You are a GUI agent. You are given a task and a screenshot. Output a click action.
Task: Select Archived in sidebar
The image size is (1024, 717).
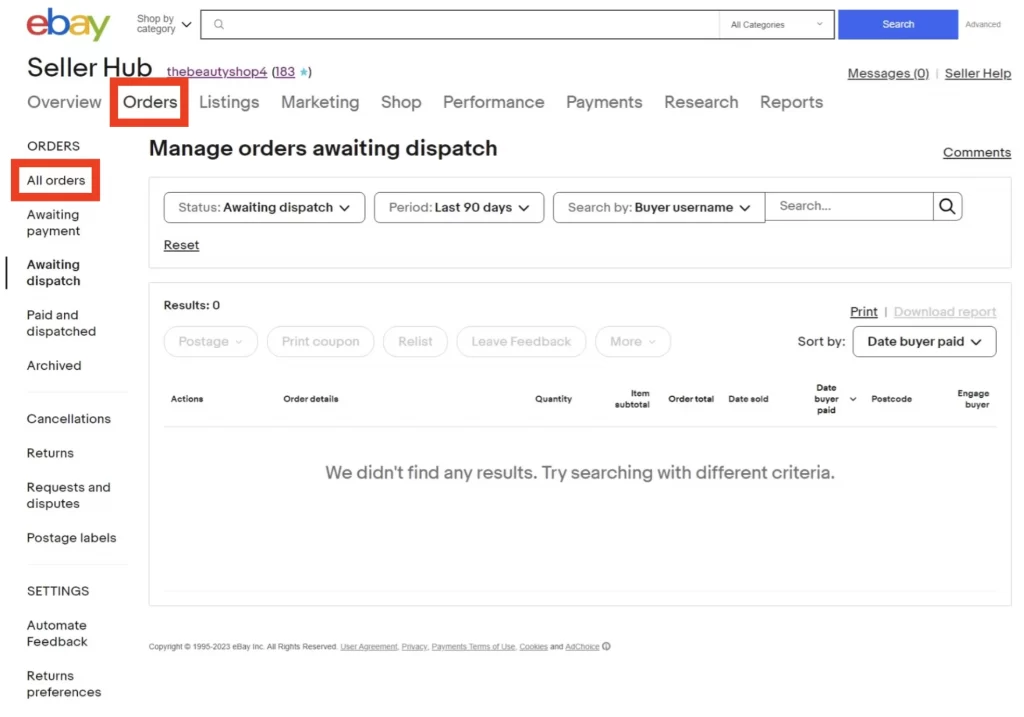coord(54,366)
